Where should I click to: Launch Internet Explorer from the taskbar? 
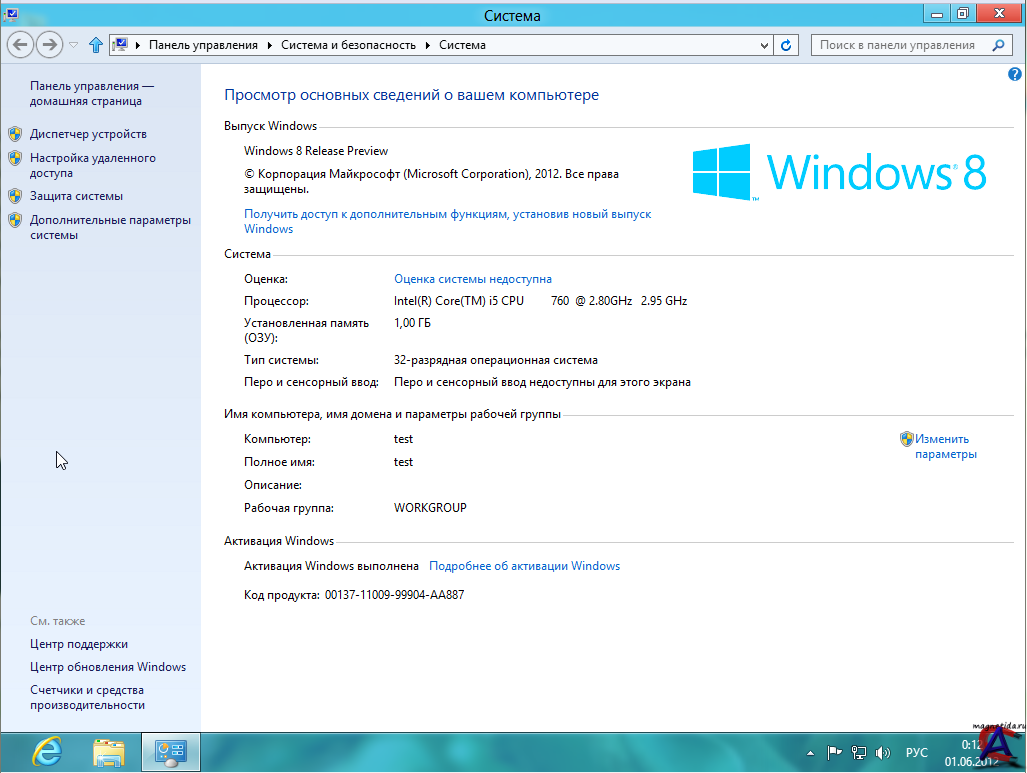pyautogui.click(x=46, y=751)
